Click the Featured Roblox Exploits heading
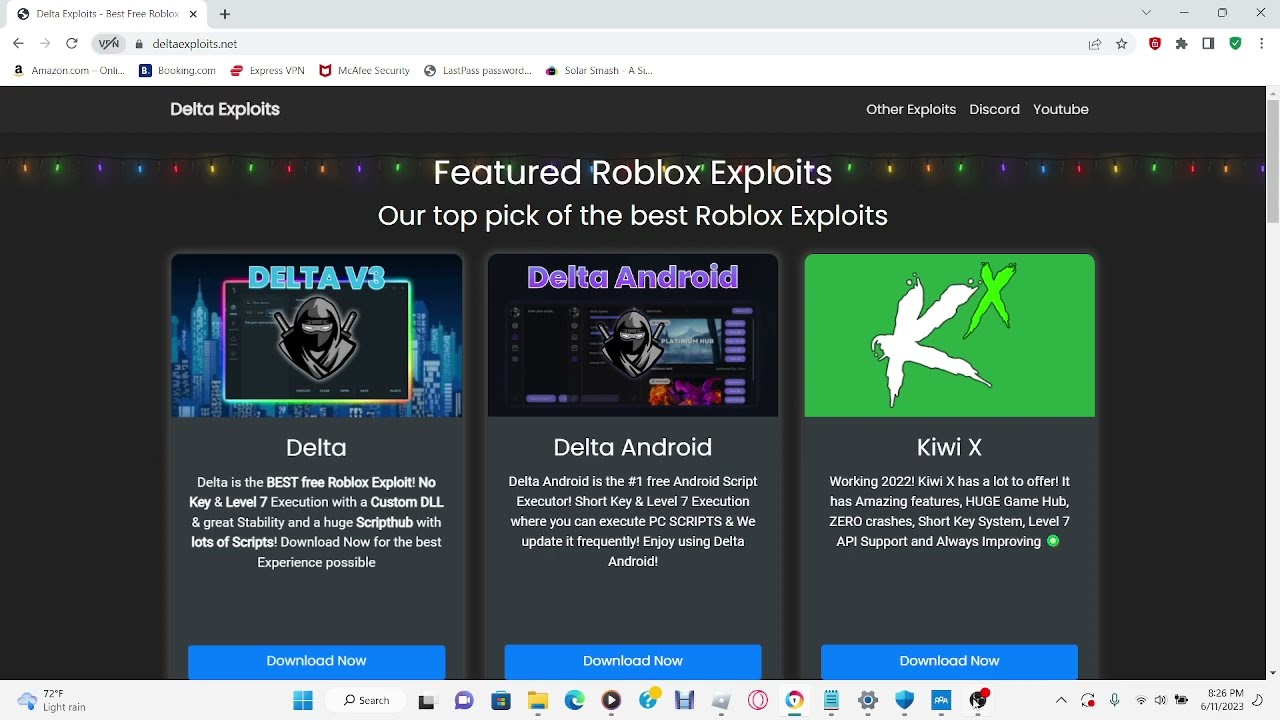Screen dimensions: 1280x720 pos(633,172)
